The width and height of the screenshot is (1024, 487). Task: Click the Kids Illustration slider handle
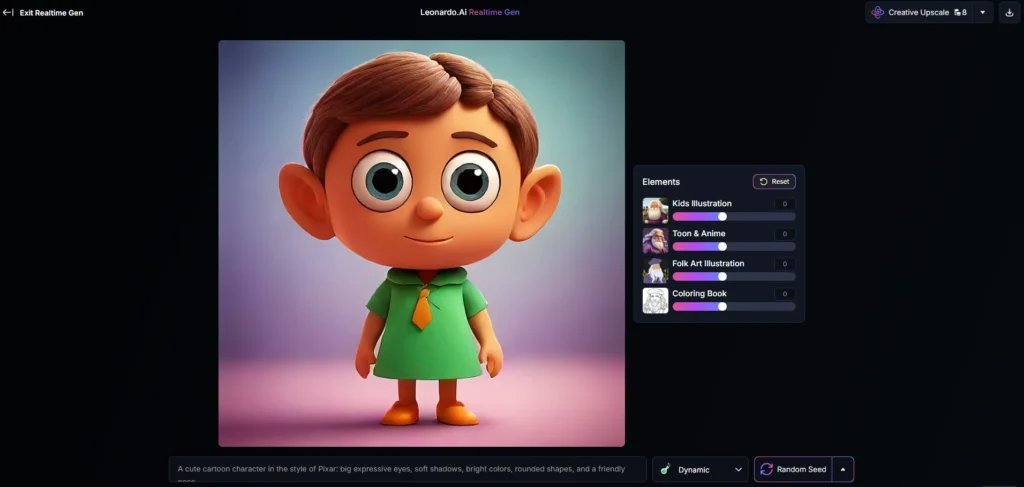pos(722,217)
